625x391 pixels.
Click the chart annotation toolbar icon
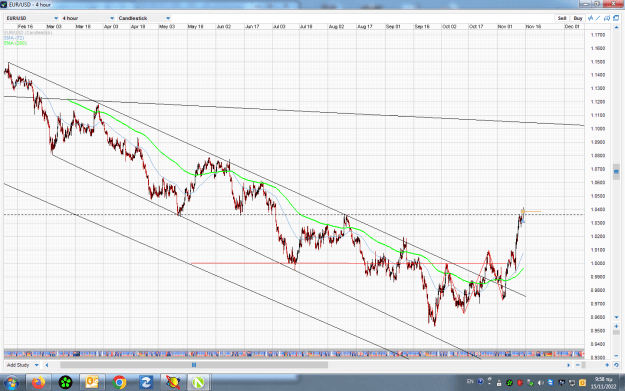point(607,18)
